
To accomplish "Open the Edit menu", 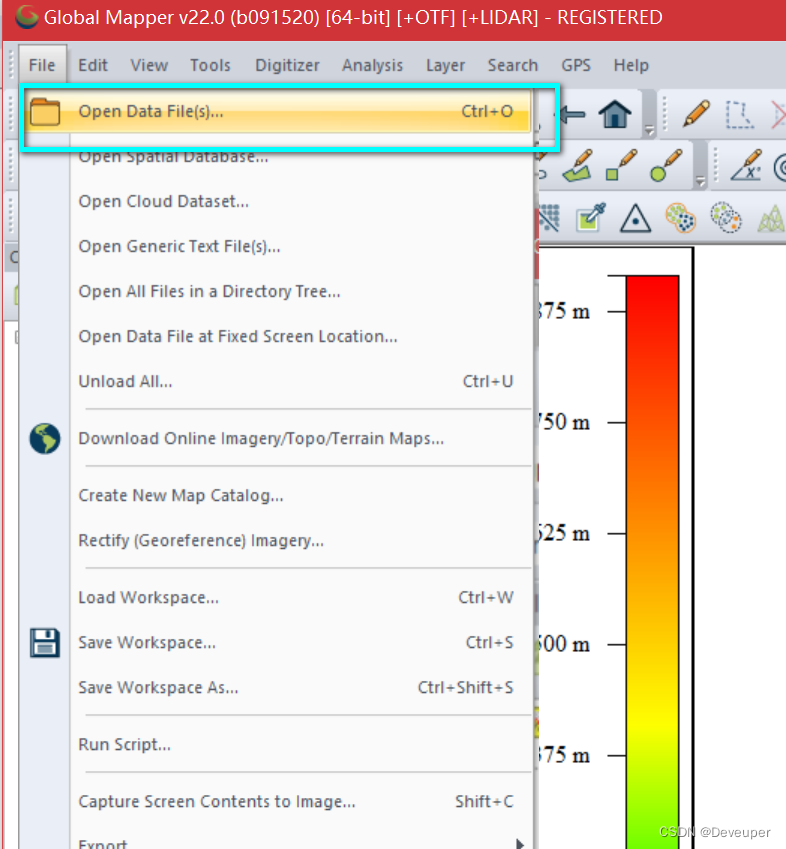I will tap(93, 66).
